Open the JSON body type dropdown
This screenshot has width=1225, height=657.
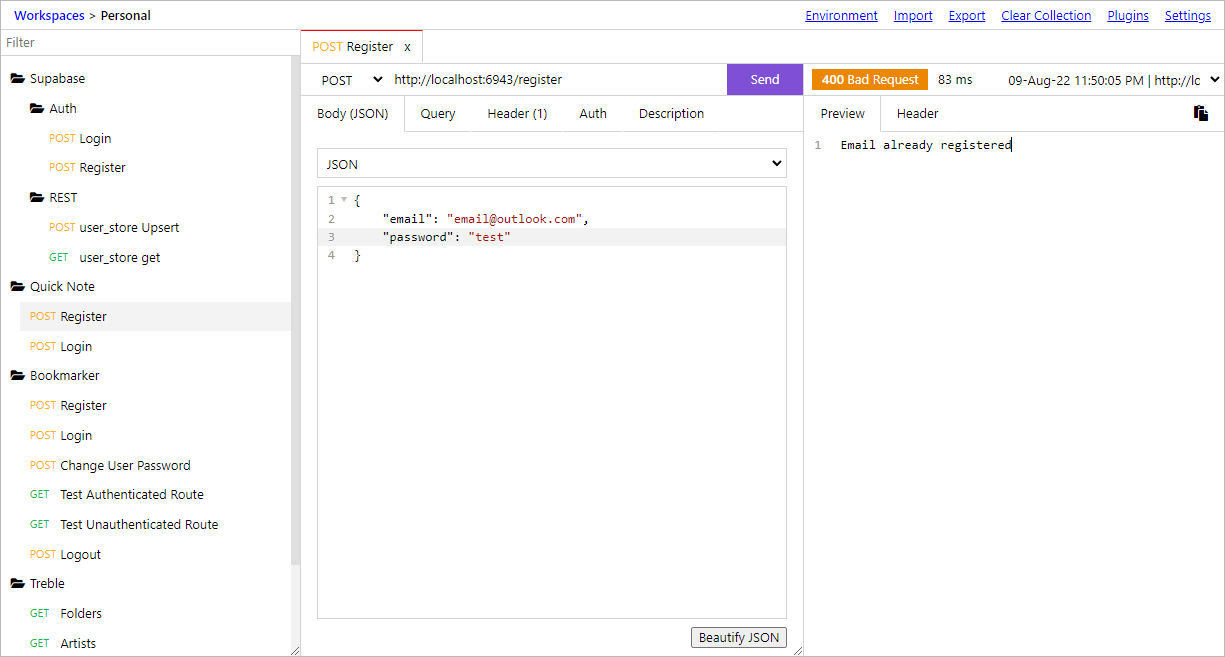[x=552, y=164]
